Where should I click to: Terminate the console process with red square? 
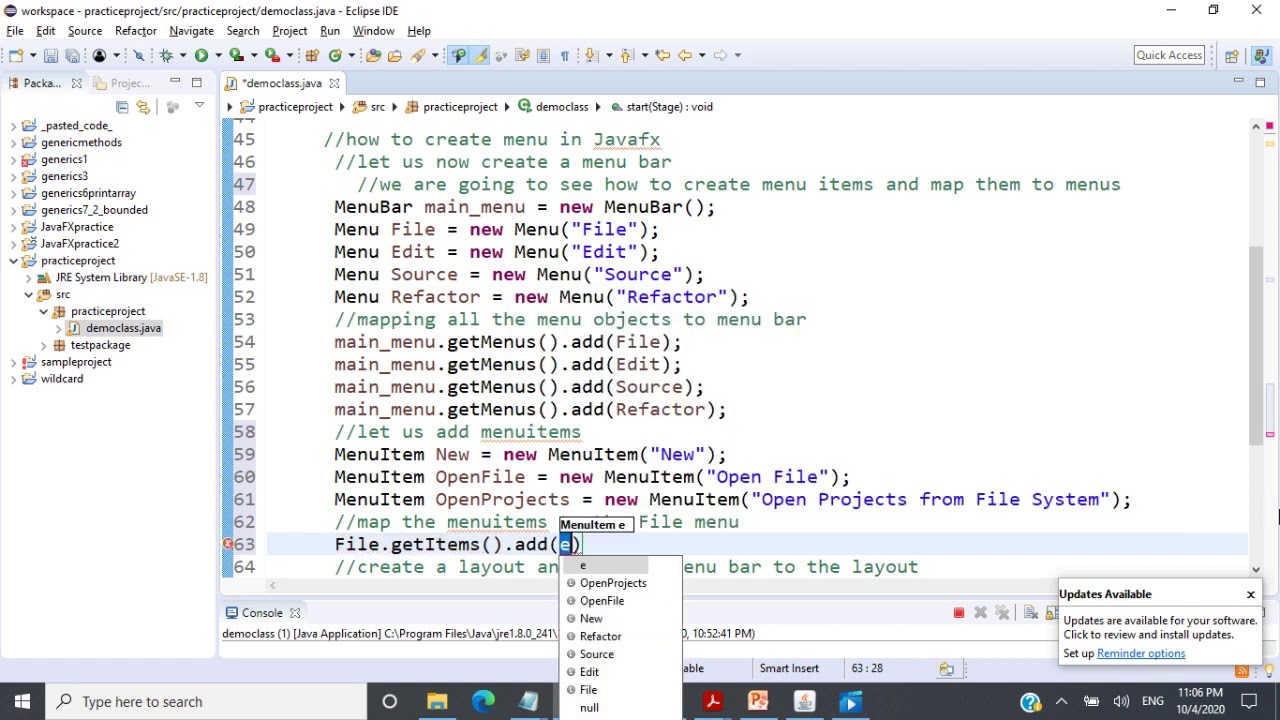click(x=958, y=613)
